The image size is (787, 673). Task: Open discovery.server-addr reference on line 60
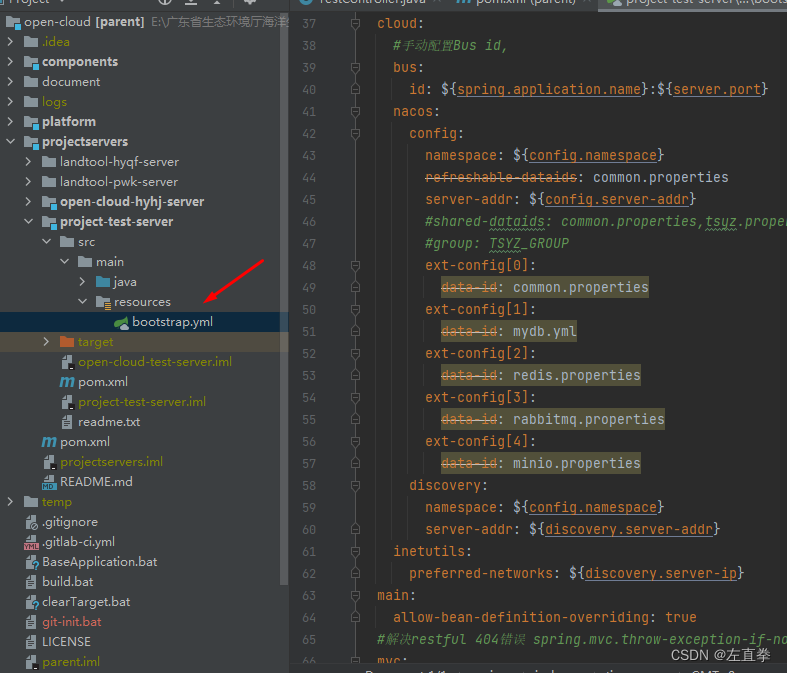(629, 529)
